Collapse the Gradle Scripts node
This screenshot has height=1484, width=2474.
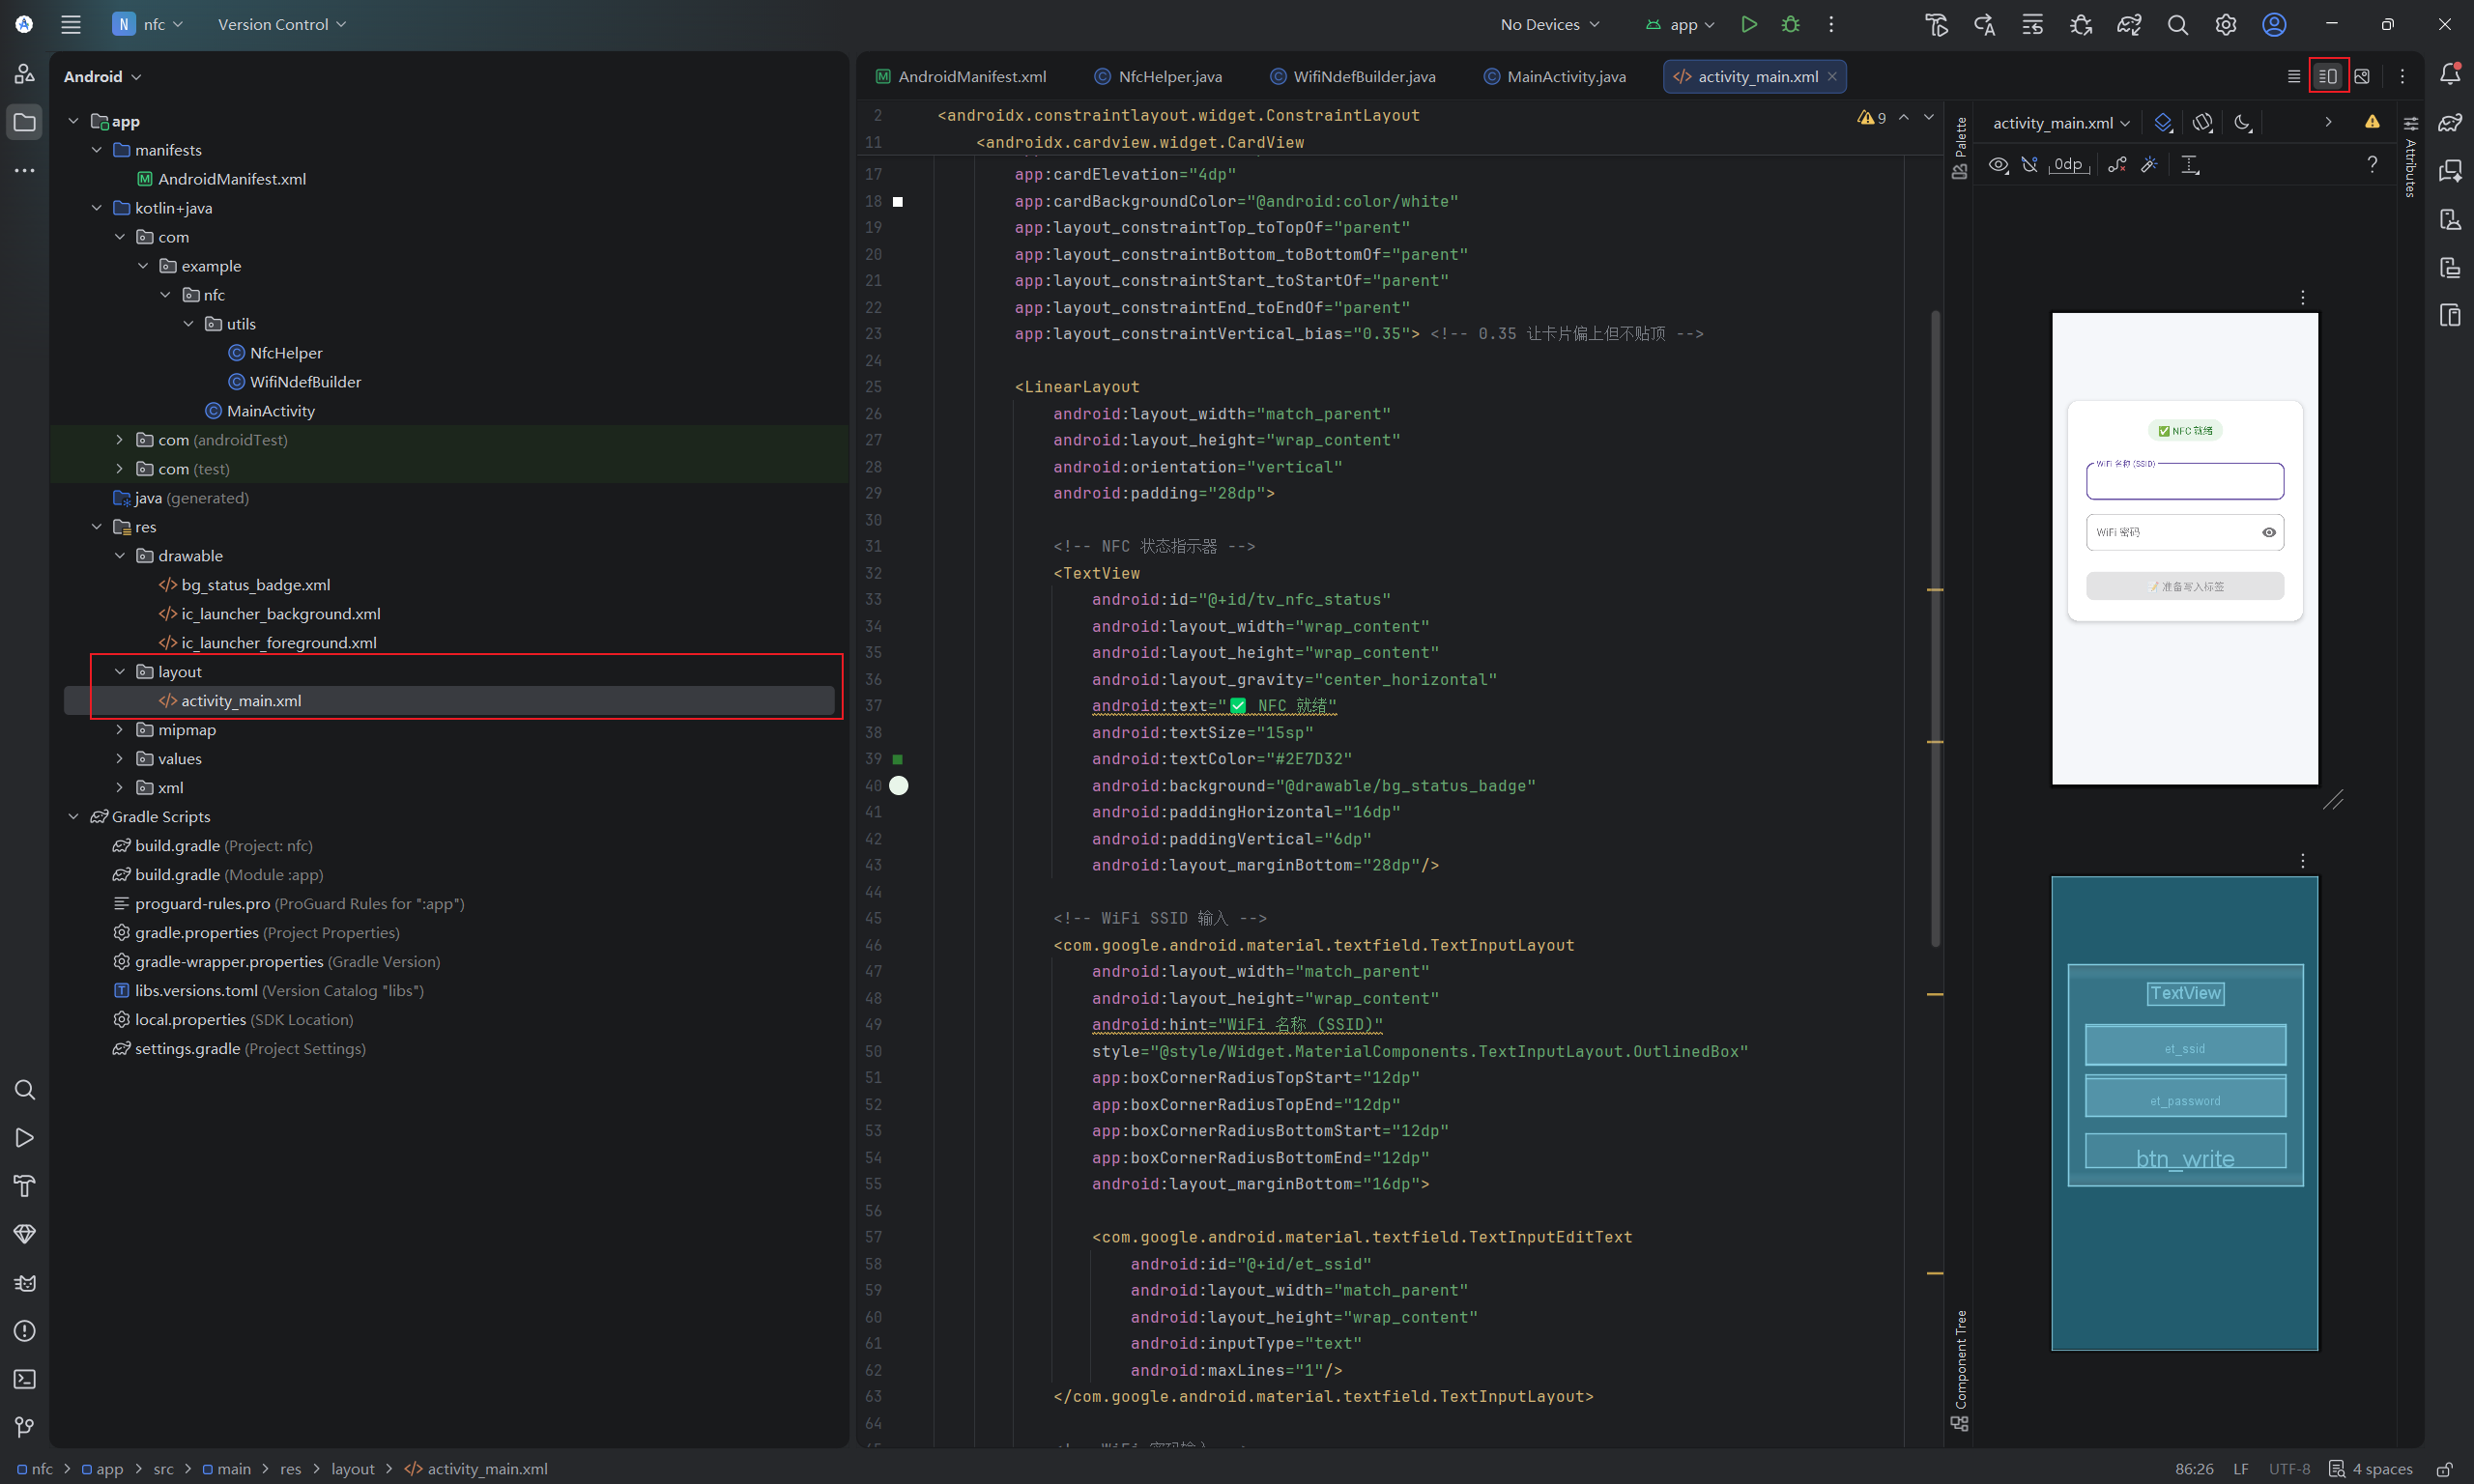click(x=73, y=817)
